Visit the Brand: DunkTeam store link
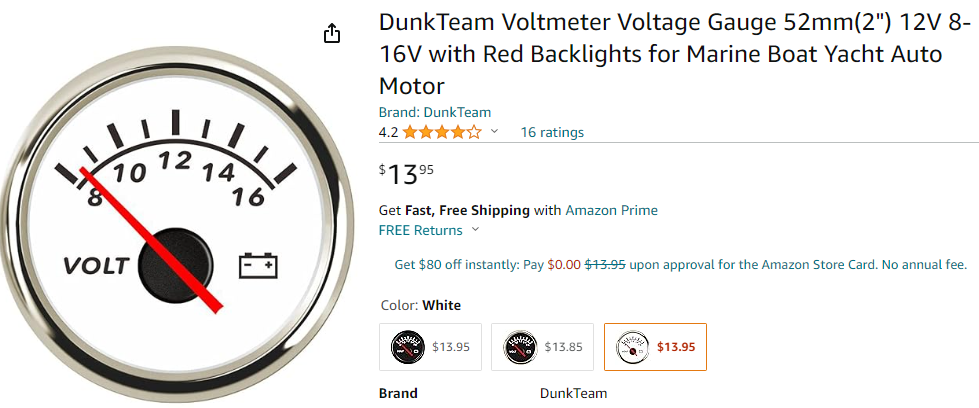This screenshot has height=408, width=979. [x=434, y=112]
